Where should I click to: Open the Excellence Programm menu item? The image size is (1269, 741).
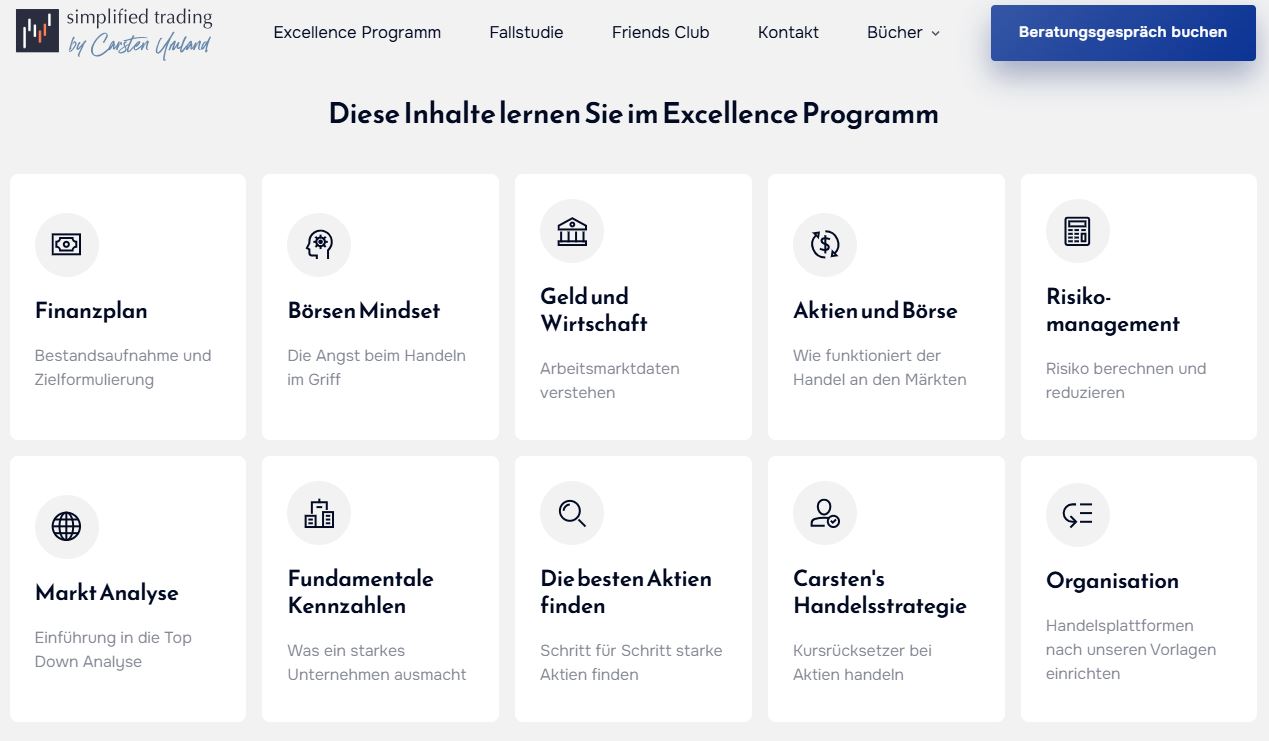click(x=356, y=32)
